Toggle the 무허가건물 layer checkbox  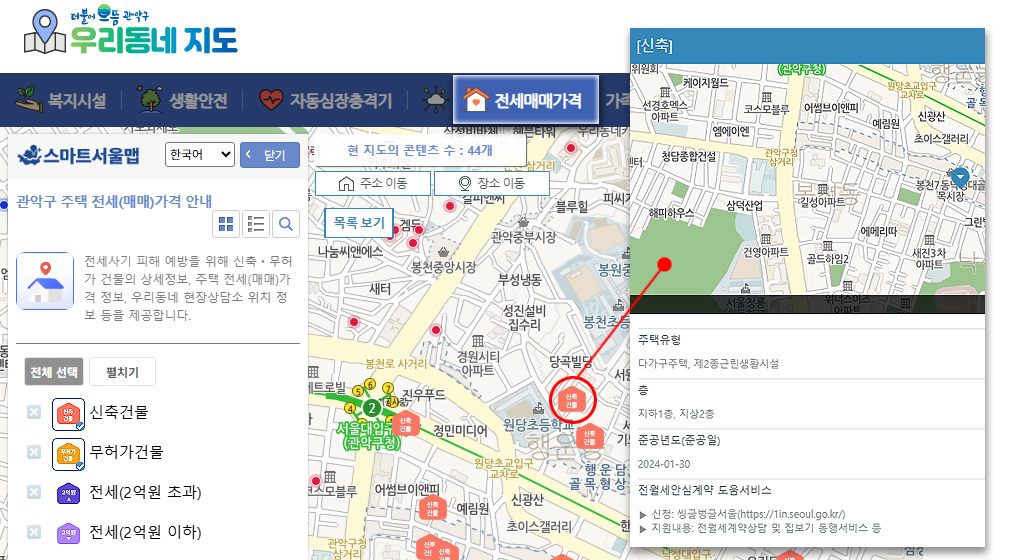(34, 452)
